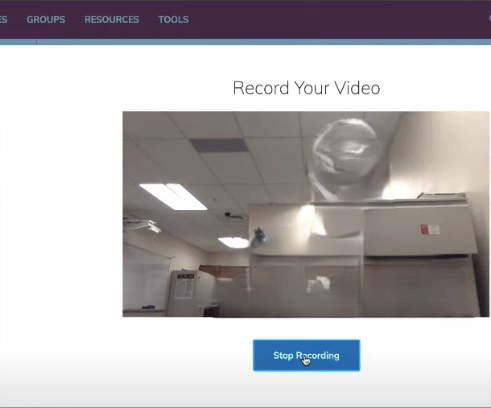Click the partially visible icon at the navigation bar's right edge

(x=490, y=18)
